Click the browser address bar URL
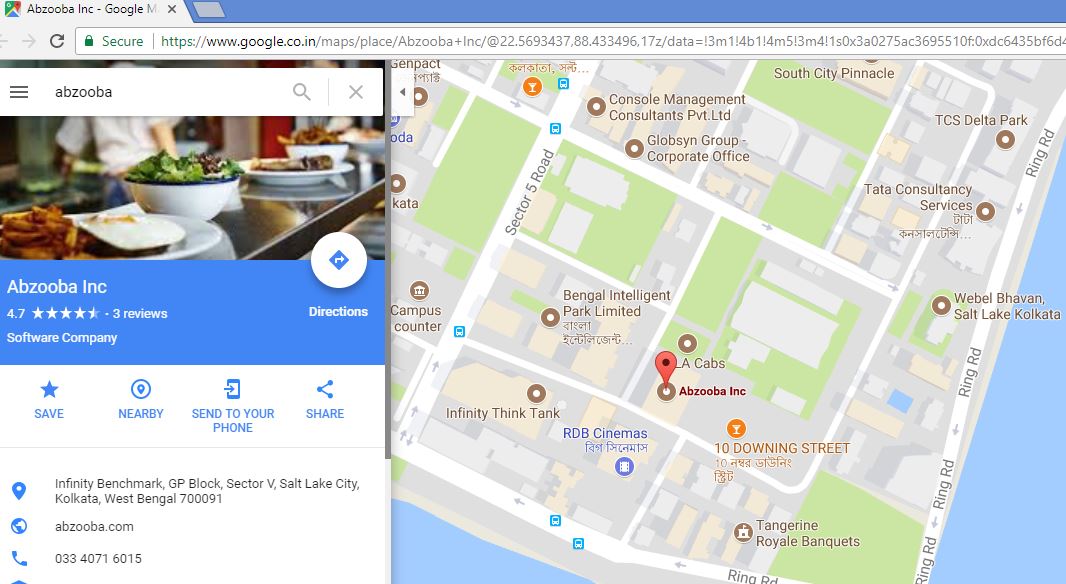Screen dimensions: 1066x584 pos(612,41)
